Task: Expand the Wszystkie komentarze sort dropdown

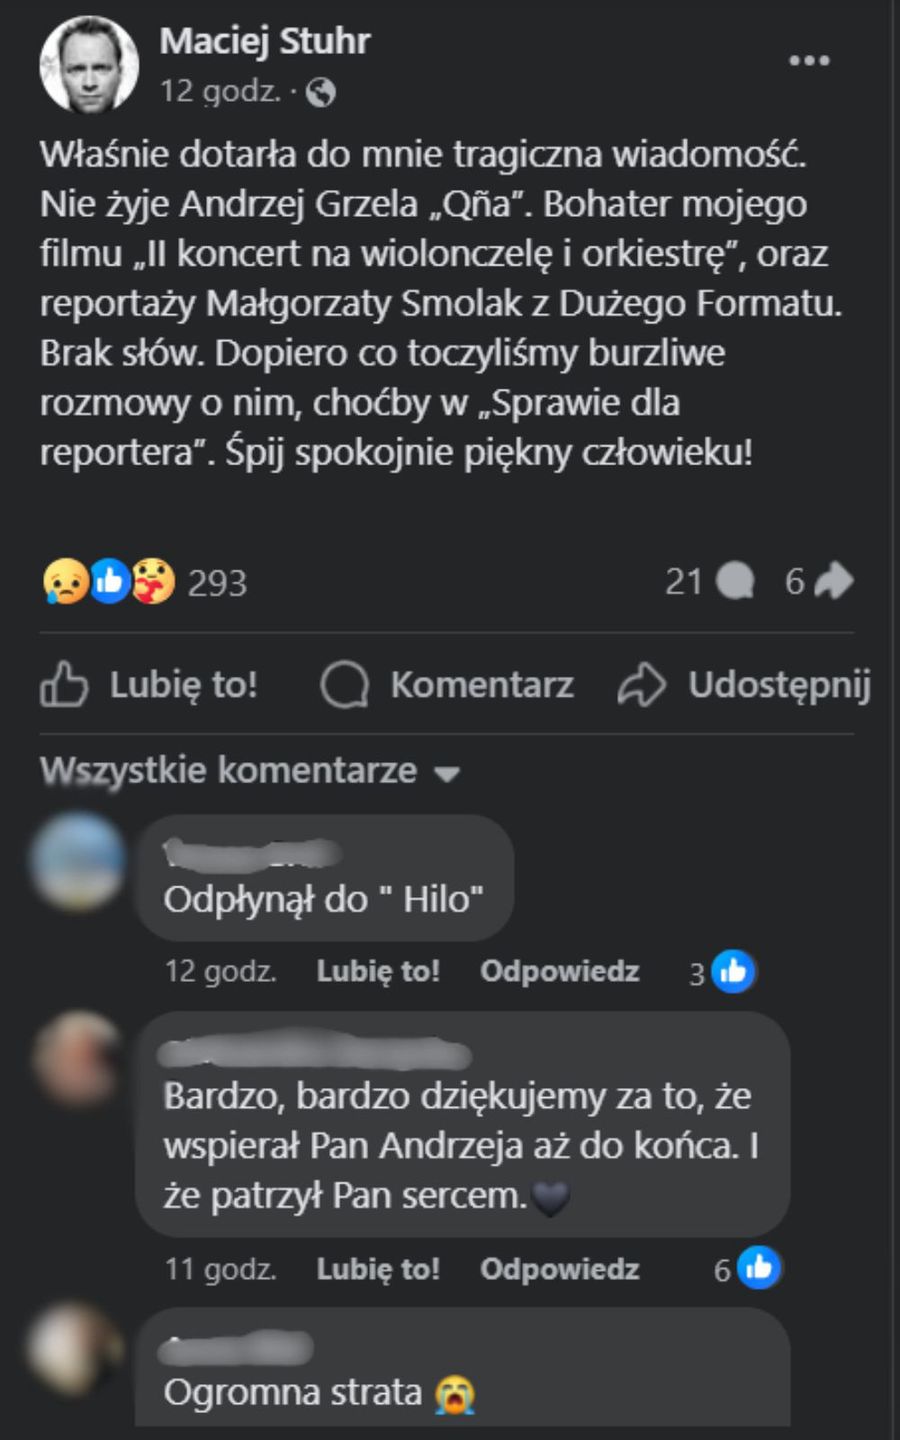Action: [x=250, y=771]
